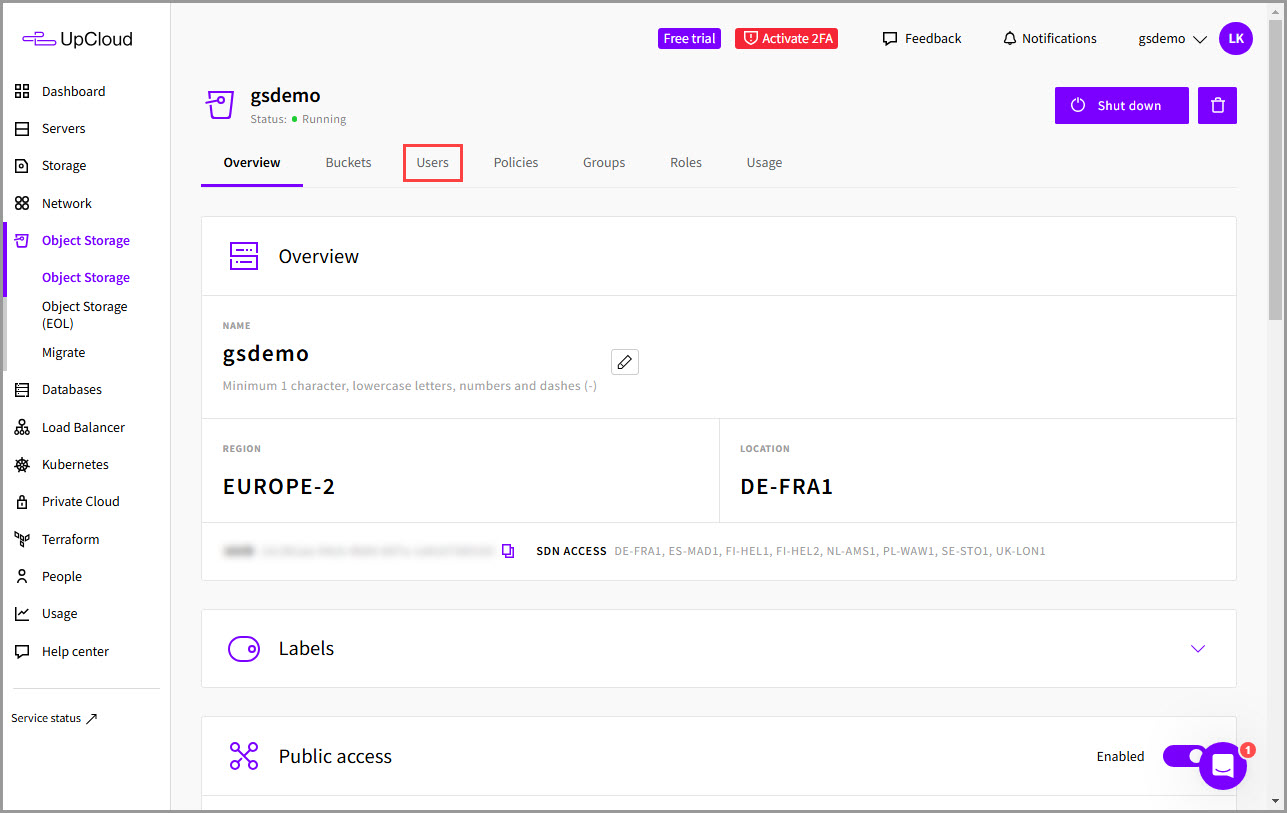Open the live chat widget
This screenshot has width=1287, height=813.
pyautogui.click(x=1223, y=766)
